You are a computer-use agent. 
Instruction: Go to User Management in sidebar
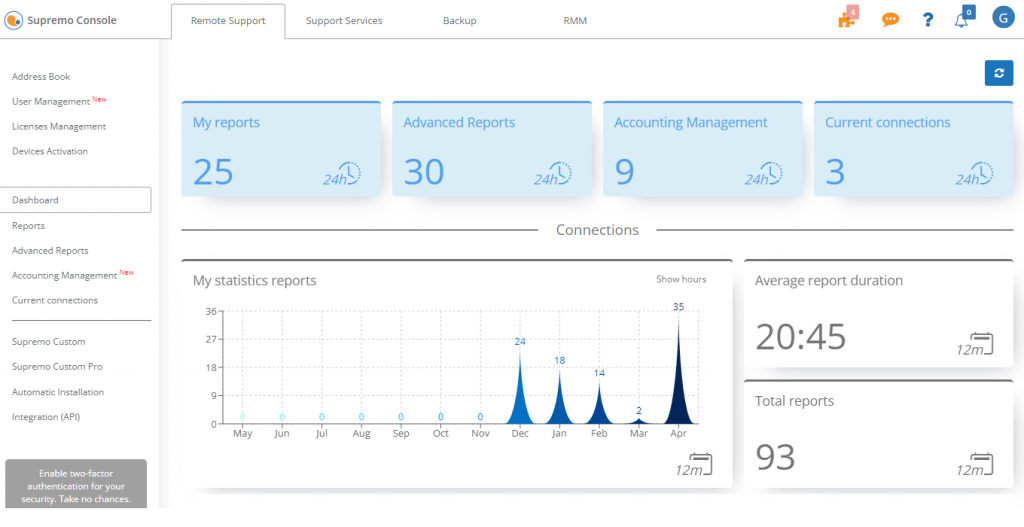[51, 102]
